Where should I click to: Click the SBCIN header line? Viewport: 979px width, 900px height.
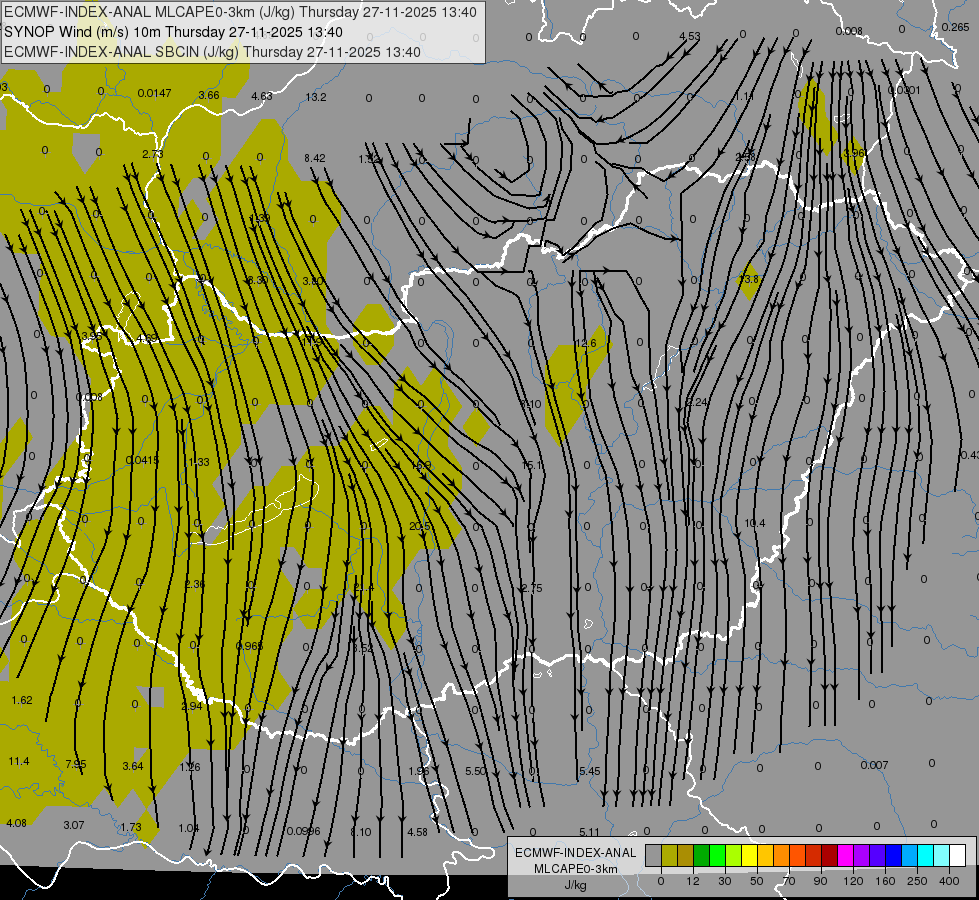click(x=212, y=52)
